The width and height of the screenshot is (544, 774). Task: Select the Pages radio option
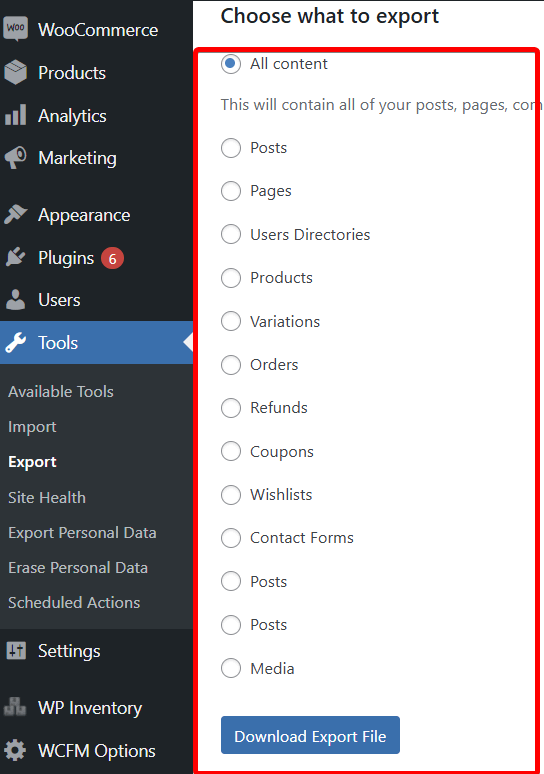point(231,191)
